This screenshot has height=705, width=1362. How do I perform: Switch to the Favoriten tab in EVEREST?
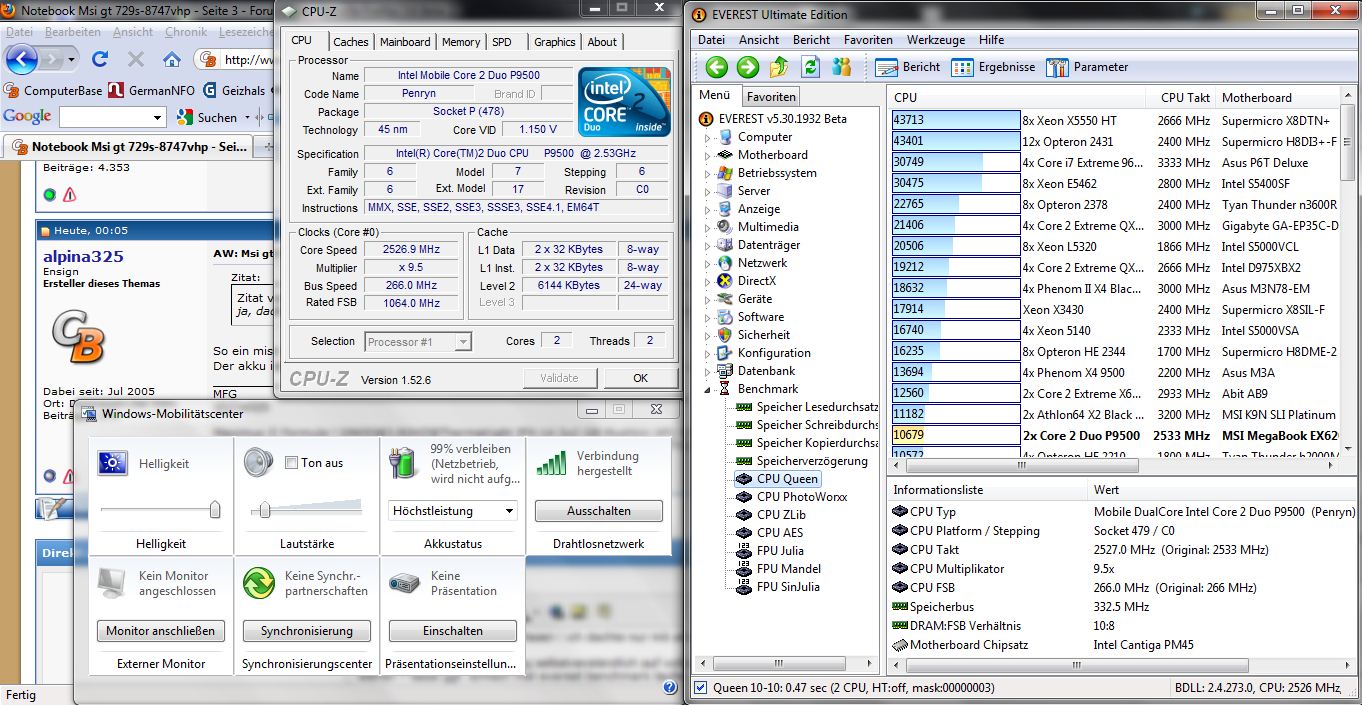coord(771,97)
